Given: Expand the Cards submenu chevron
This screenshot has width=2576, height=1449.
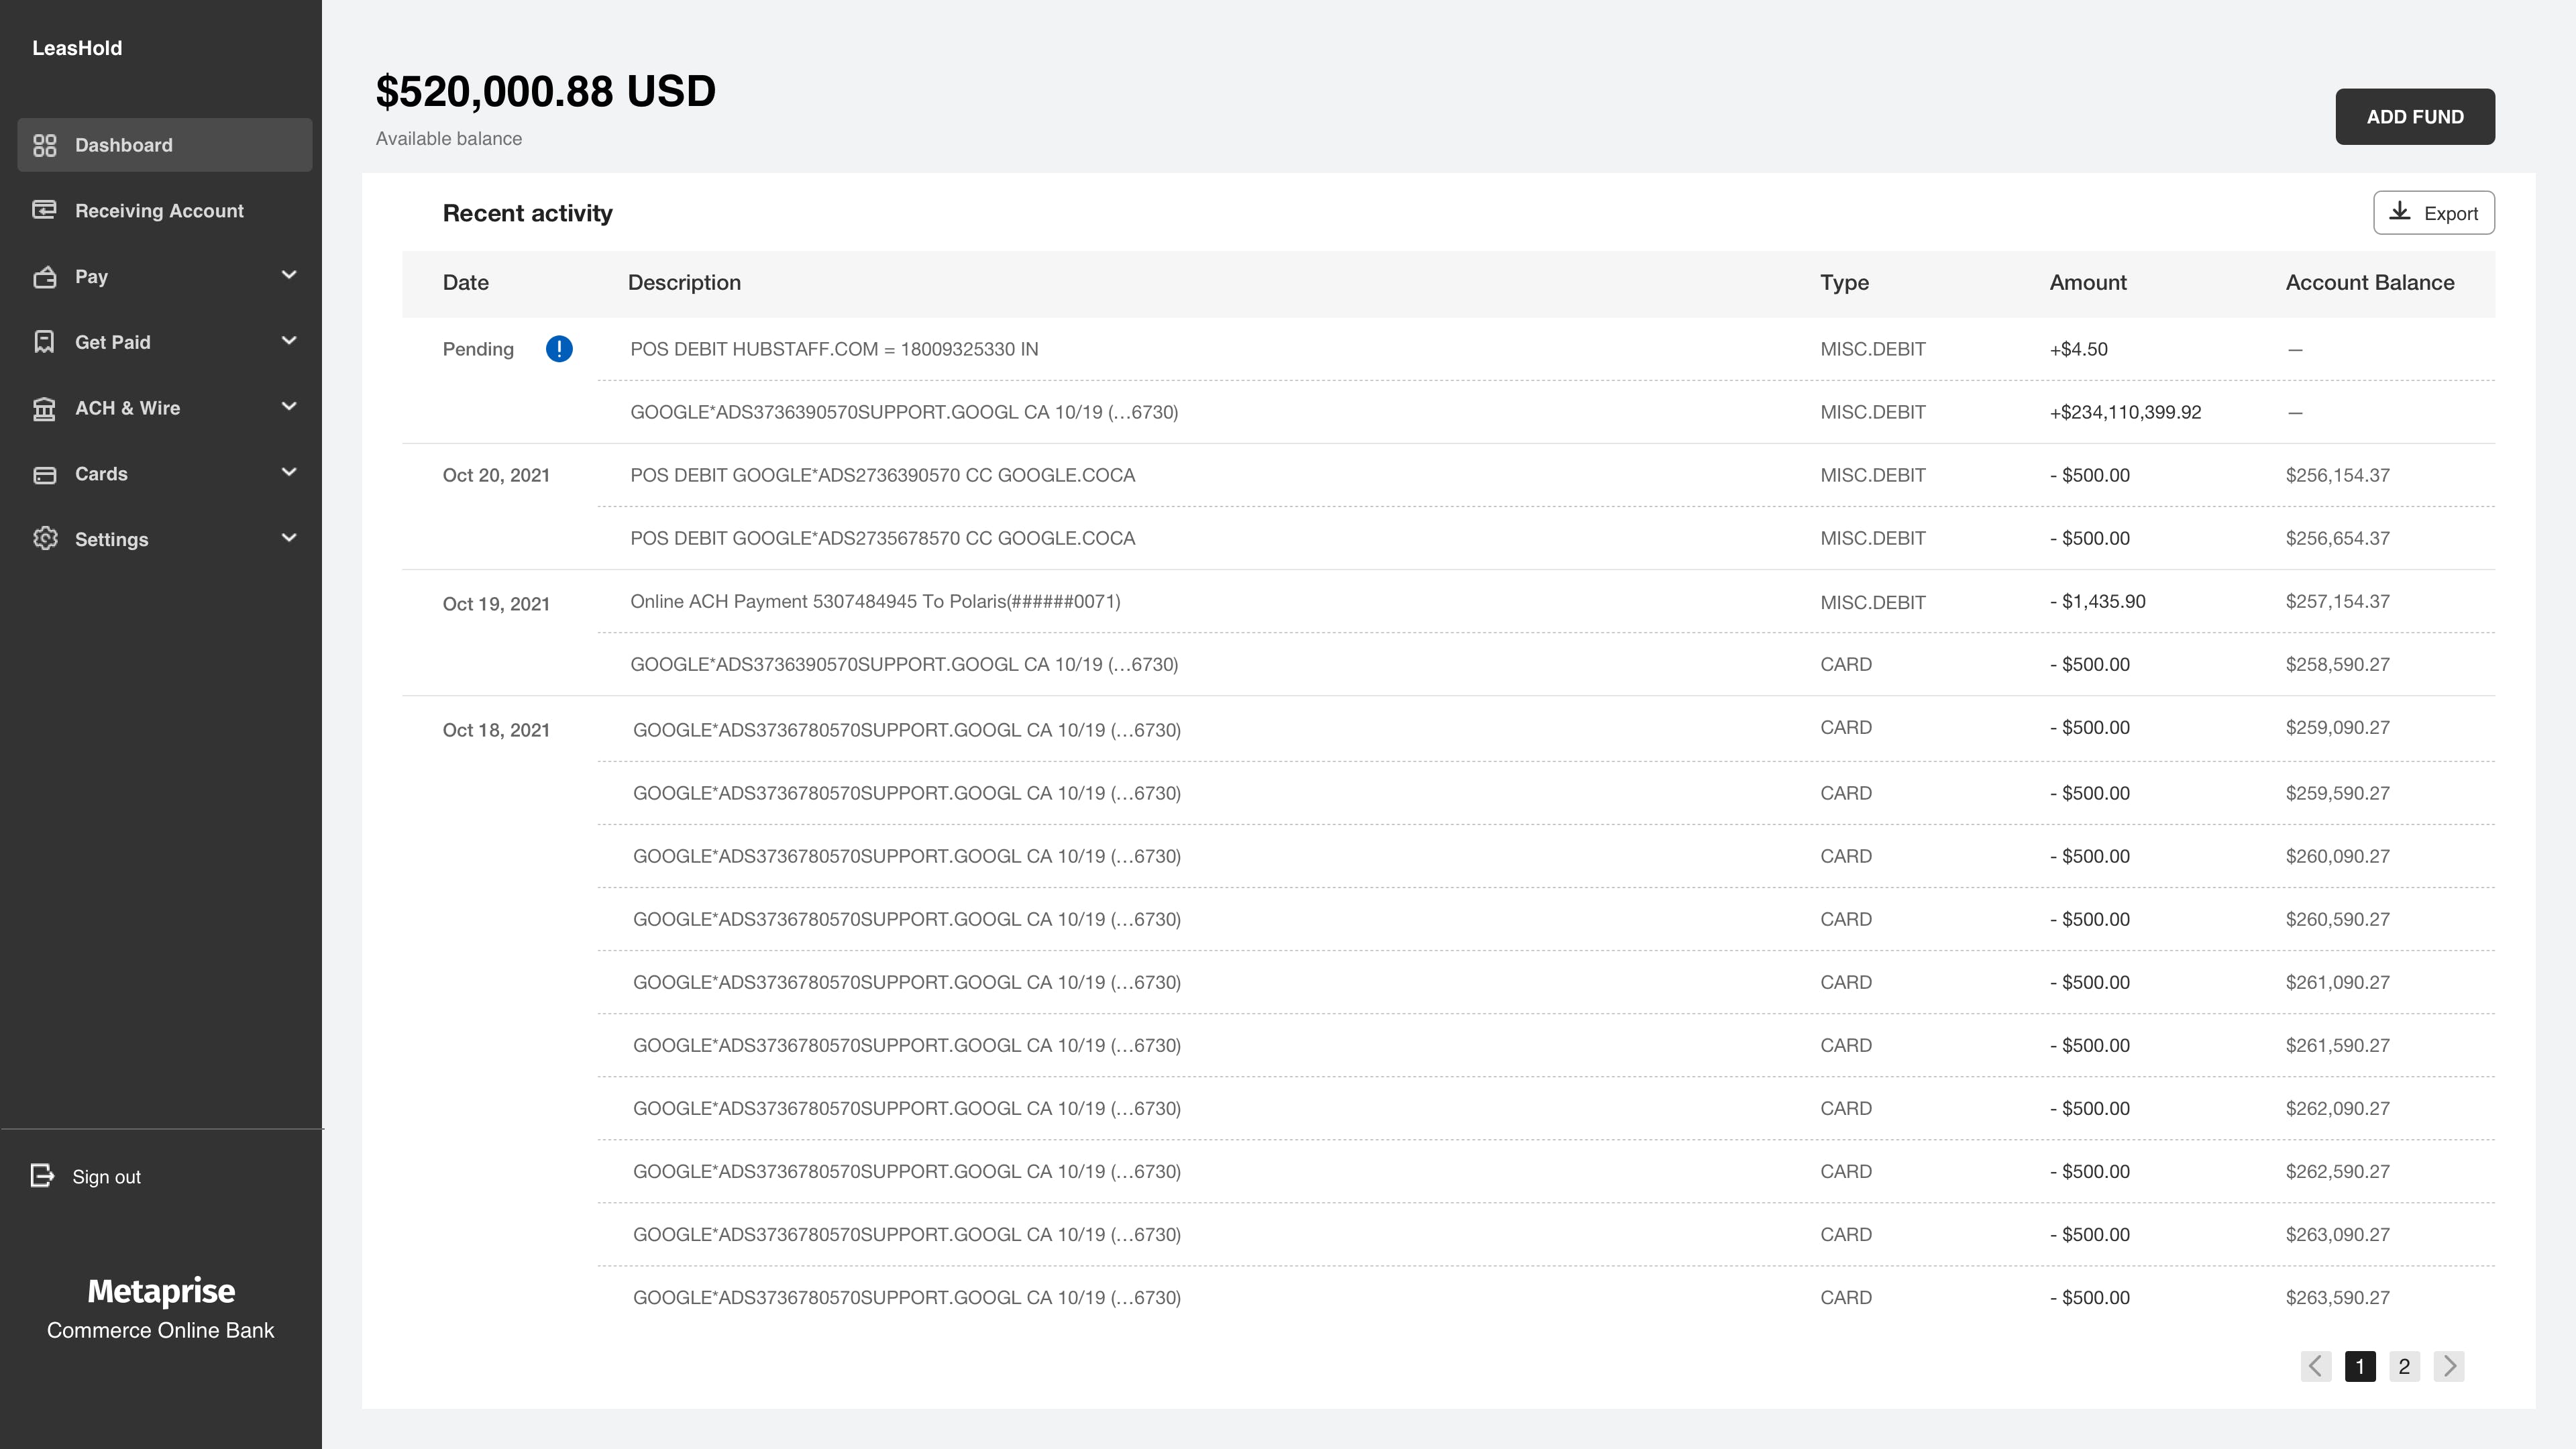Looking at the screenshot, I should 289,472.
